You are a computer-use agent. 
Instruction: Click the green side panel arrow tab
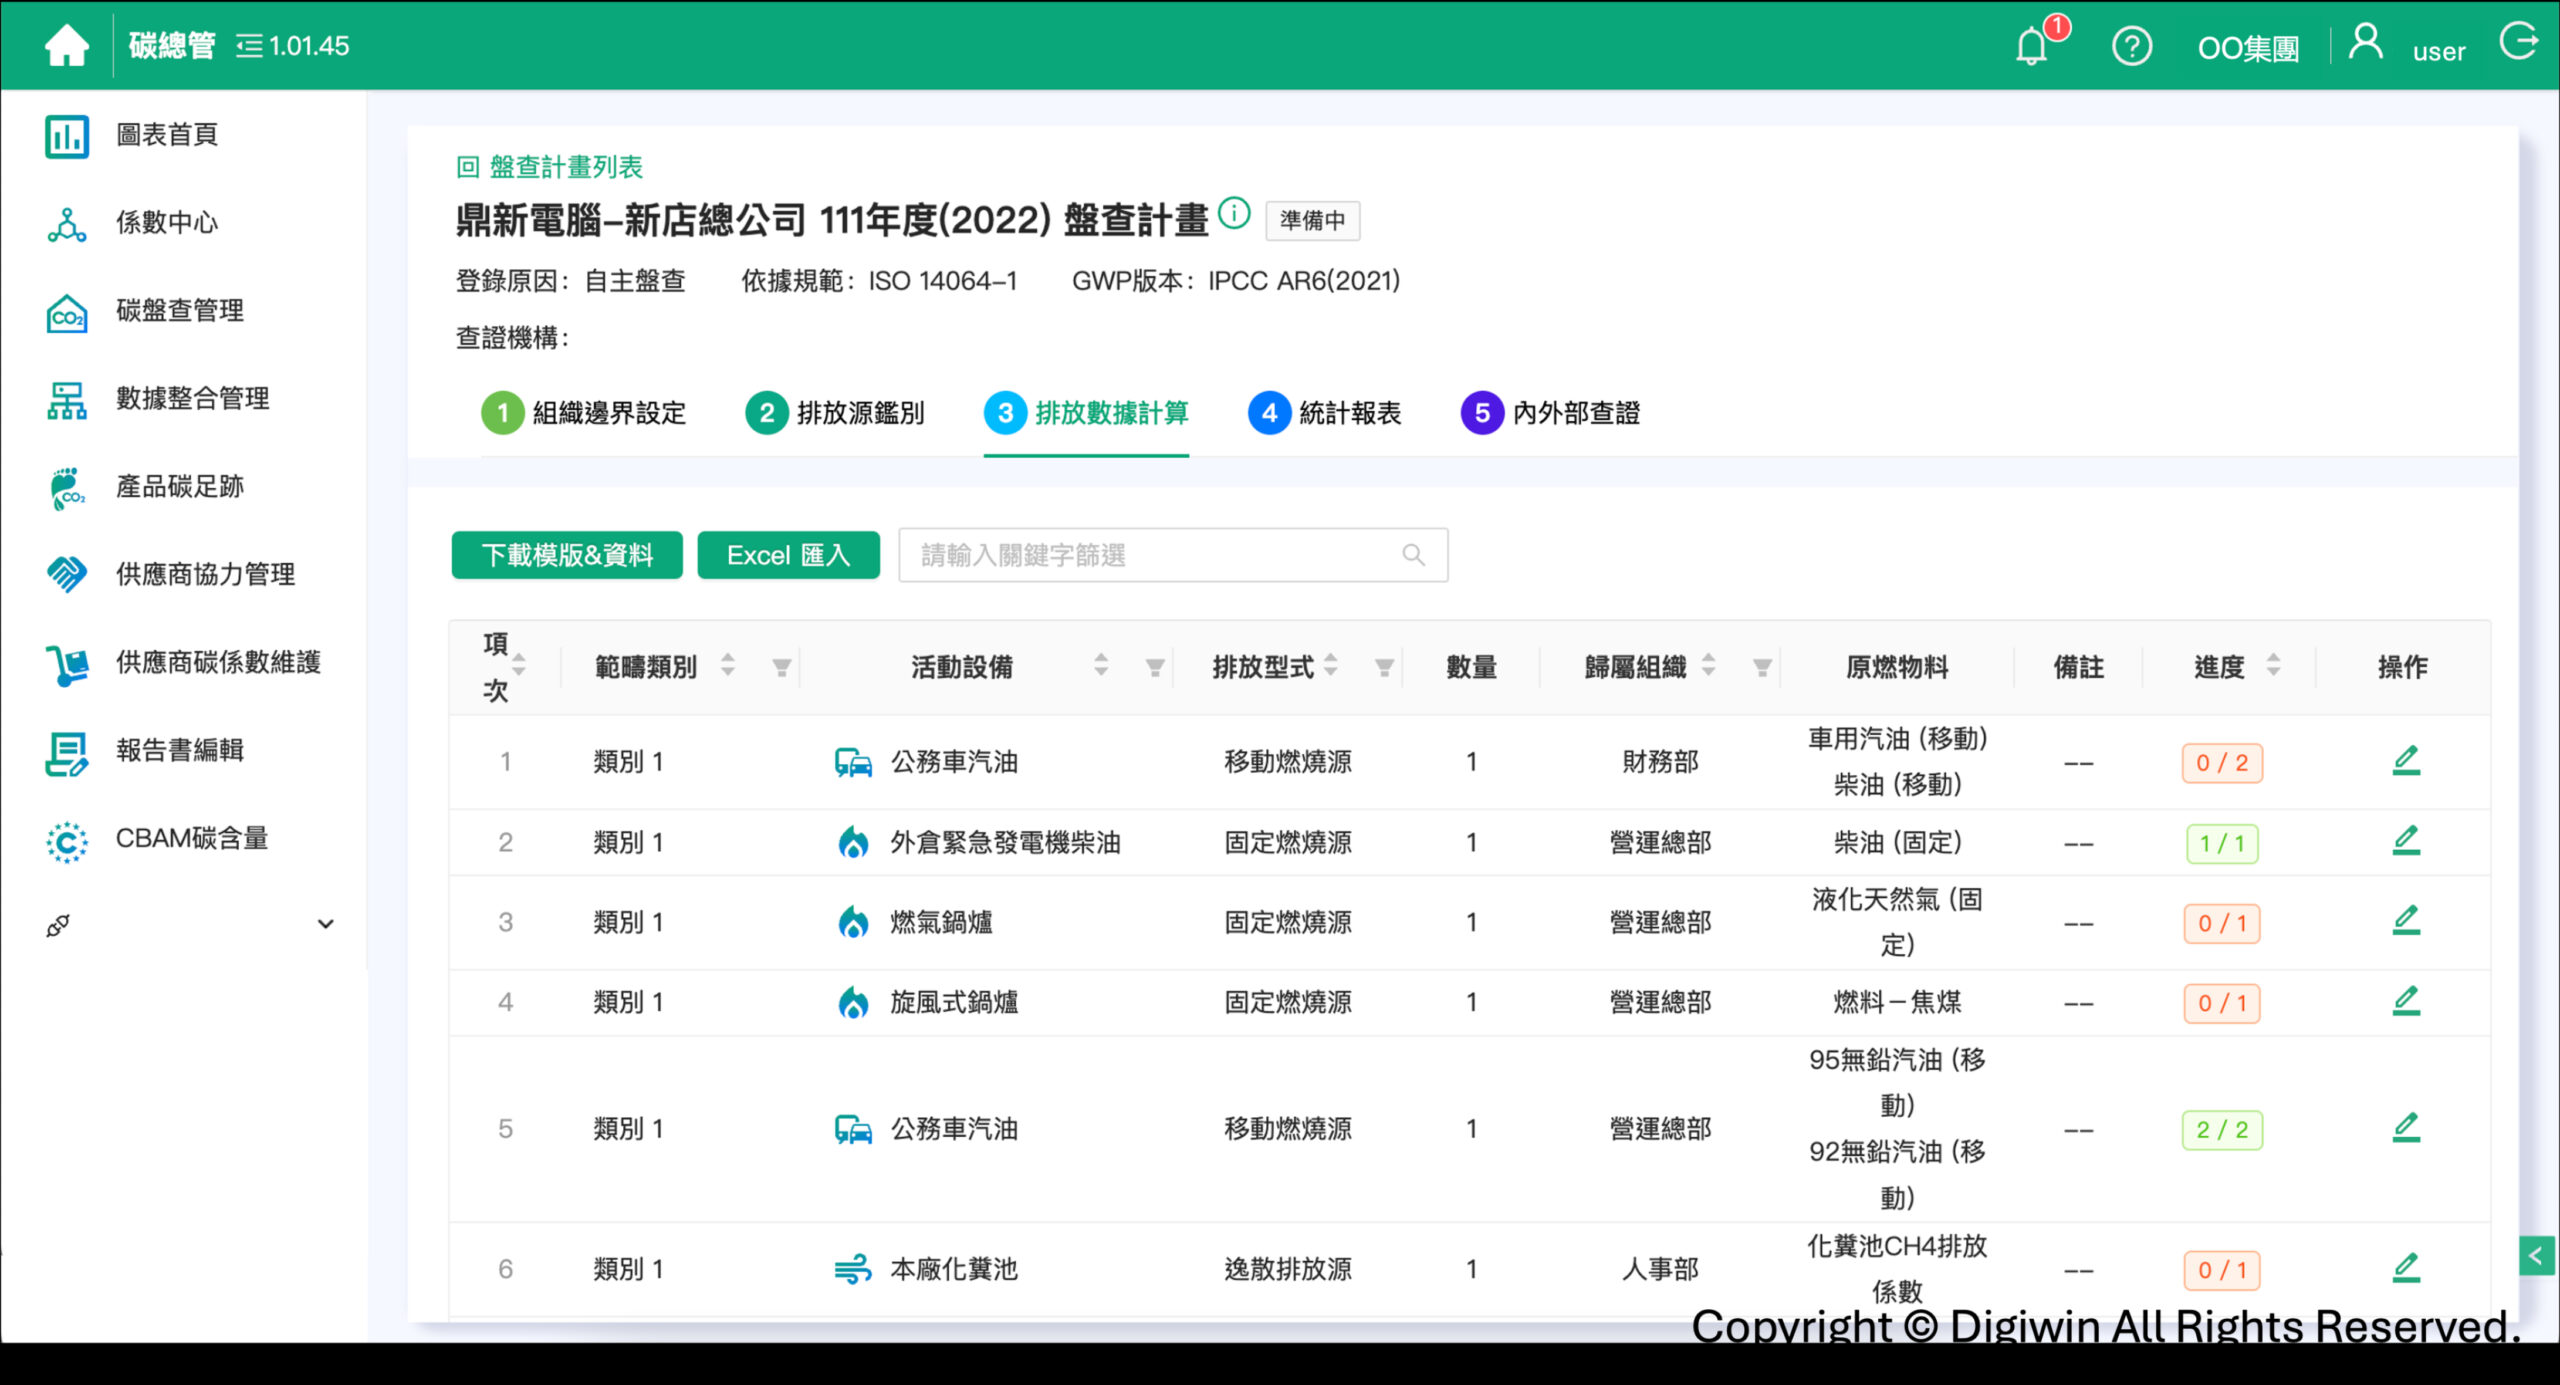[x=2536, y=1255]
